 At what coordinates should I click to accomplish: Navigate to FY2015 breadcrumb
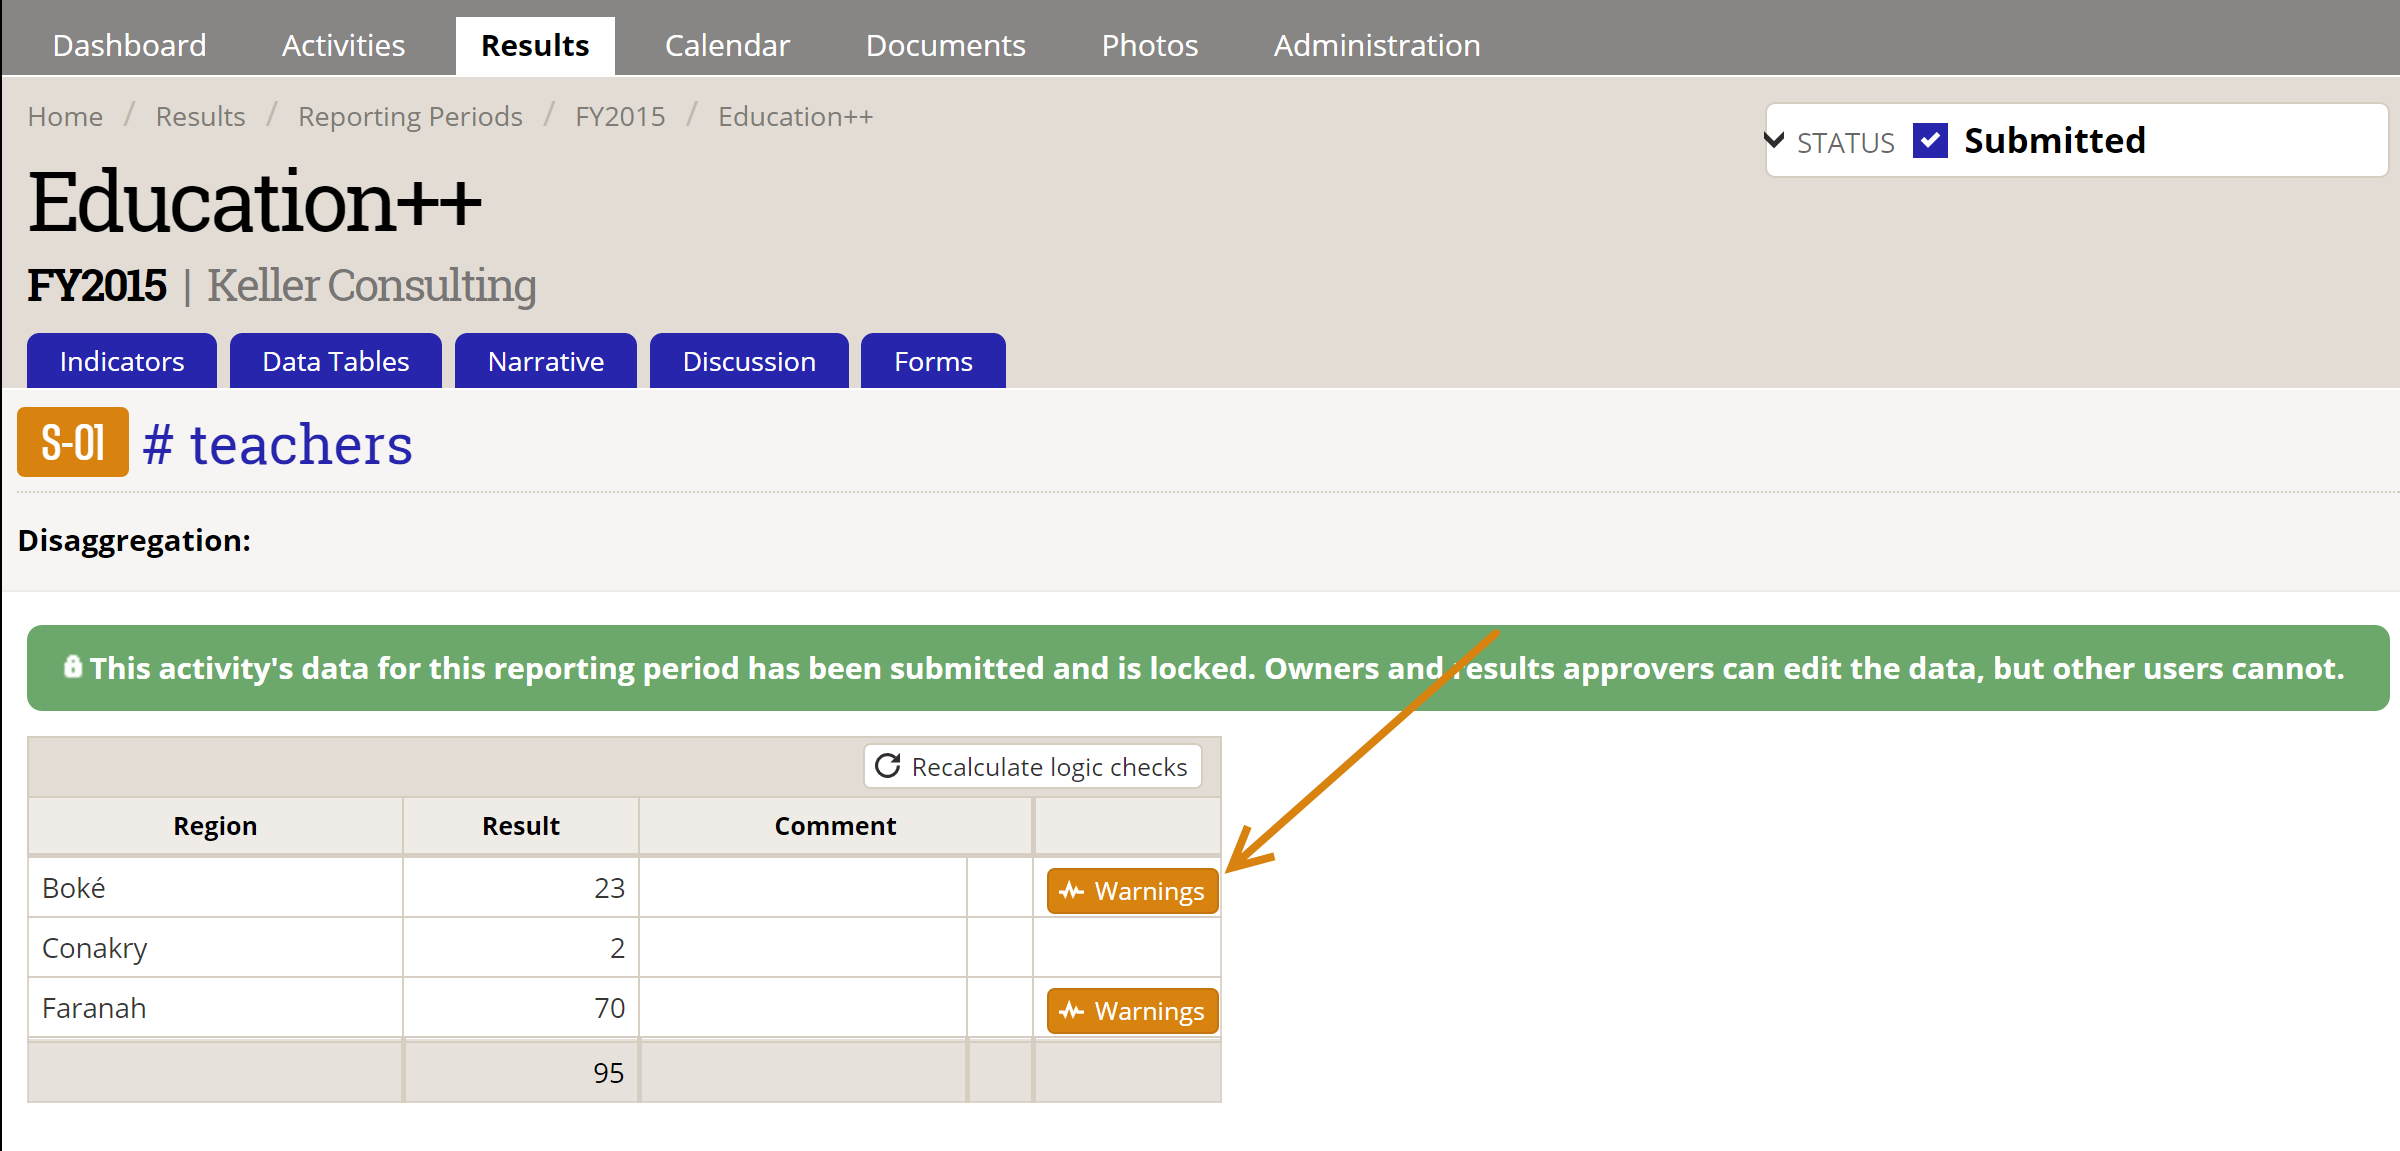619,117
